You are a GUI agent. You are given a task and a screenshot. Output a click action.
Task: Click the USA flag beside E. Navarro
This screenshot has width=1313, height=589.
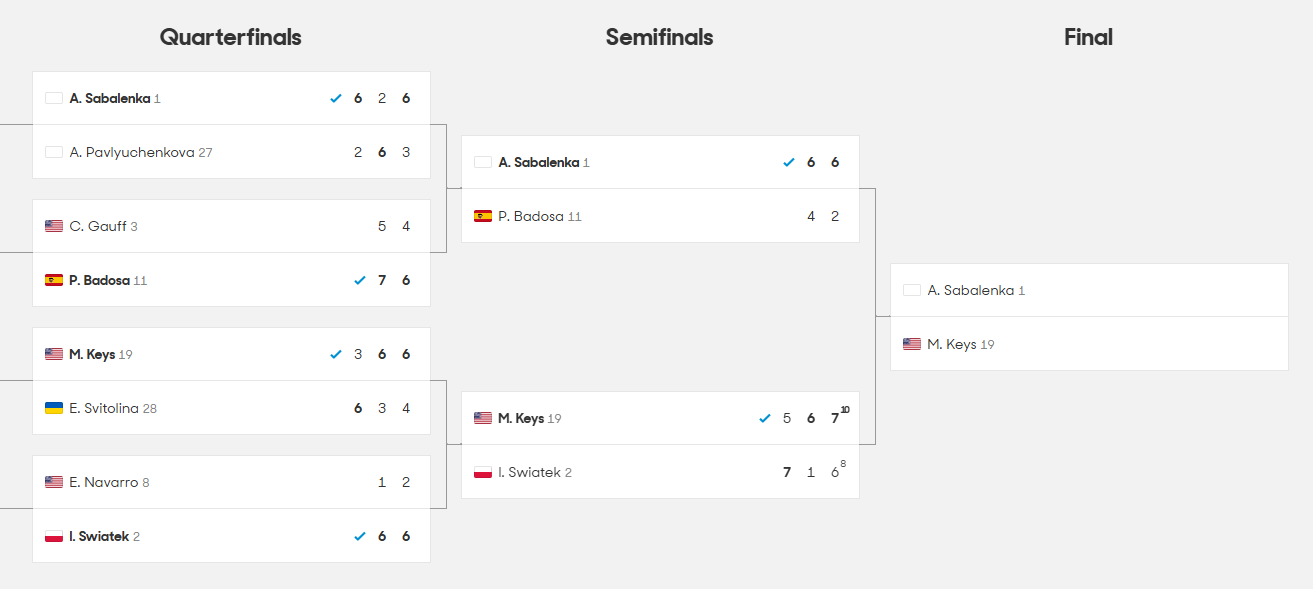(x=54, y=482)
